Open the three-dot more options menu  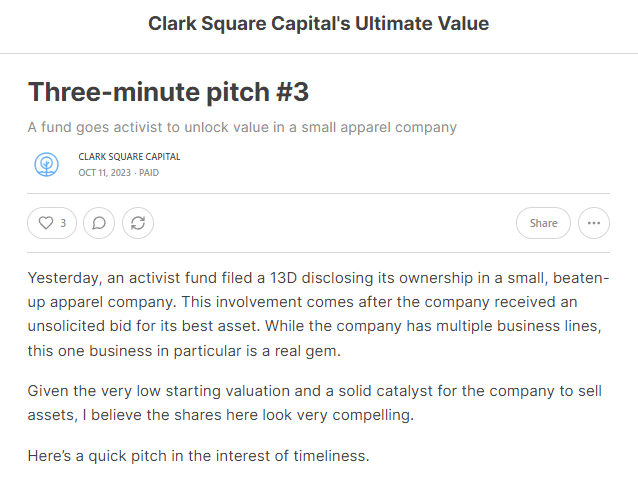pos(594,223)
